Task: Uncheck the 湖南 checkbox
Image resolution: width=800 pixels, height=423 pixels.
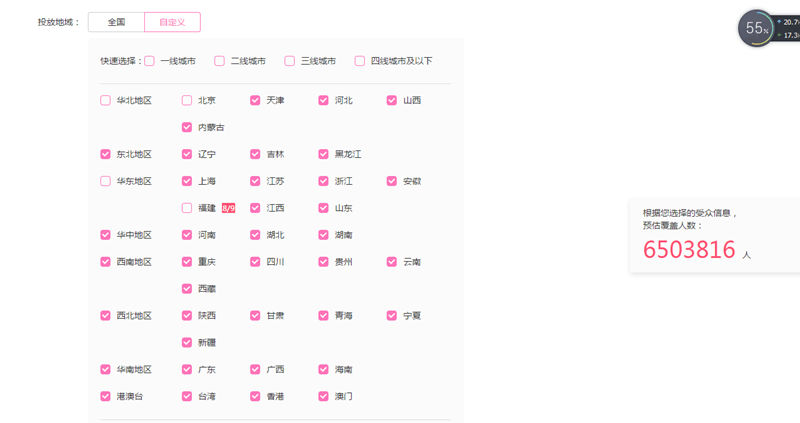Action: point(323,235)
